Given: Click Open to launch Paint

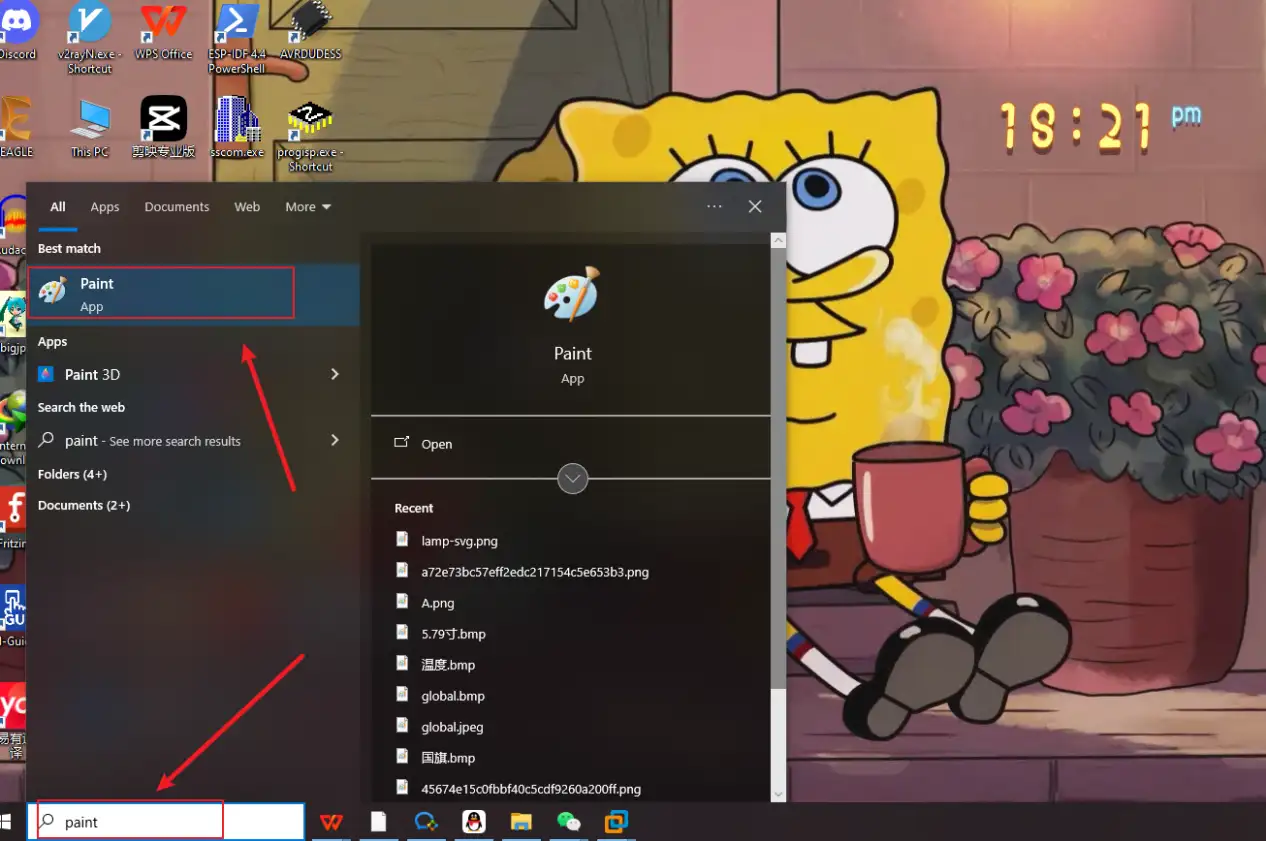Looking at the screenshot, I should [436, 444].
